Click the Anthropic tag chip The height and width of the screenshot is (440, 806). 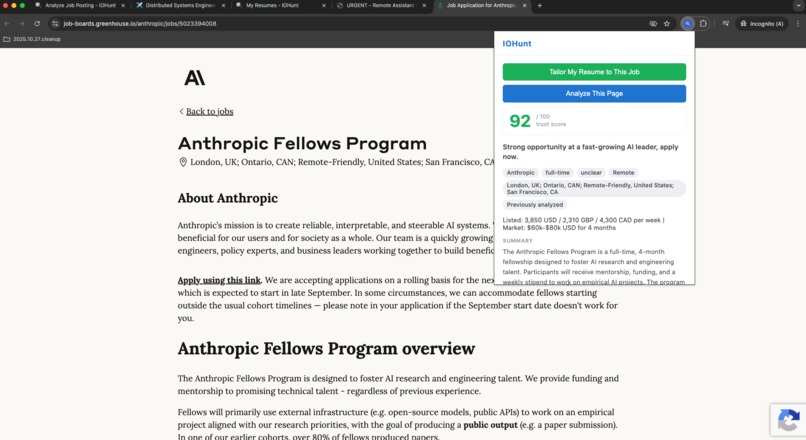click(x=521, y=173)
